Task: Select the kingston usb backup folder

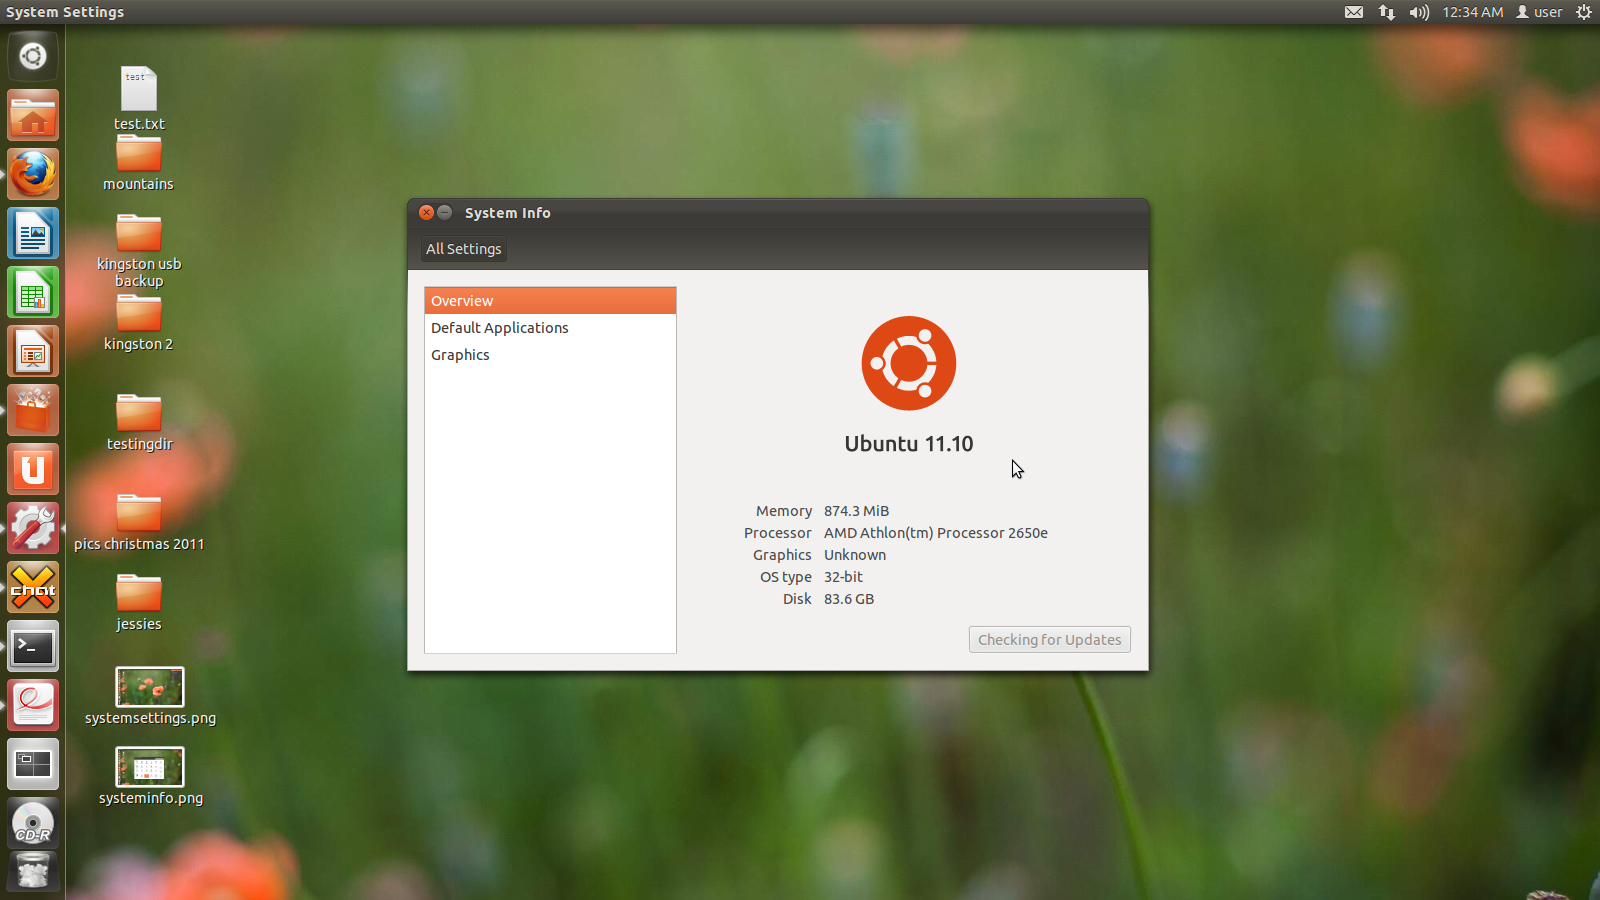Action: [x=139, y=252]
